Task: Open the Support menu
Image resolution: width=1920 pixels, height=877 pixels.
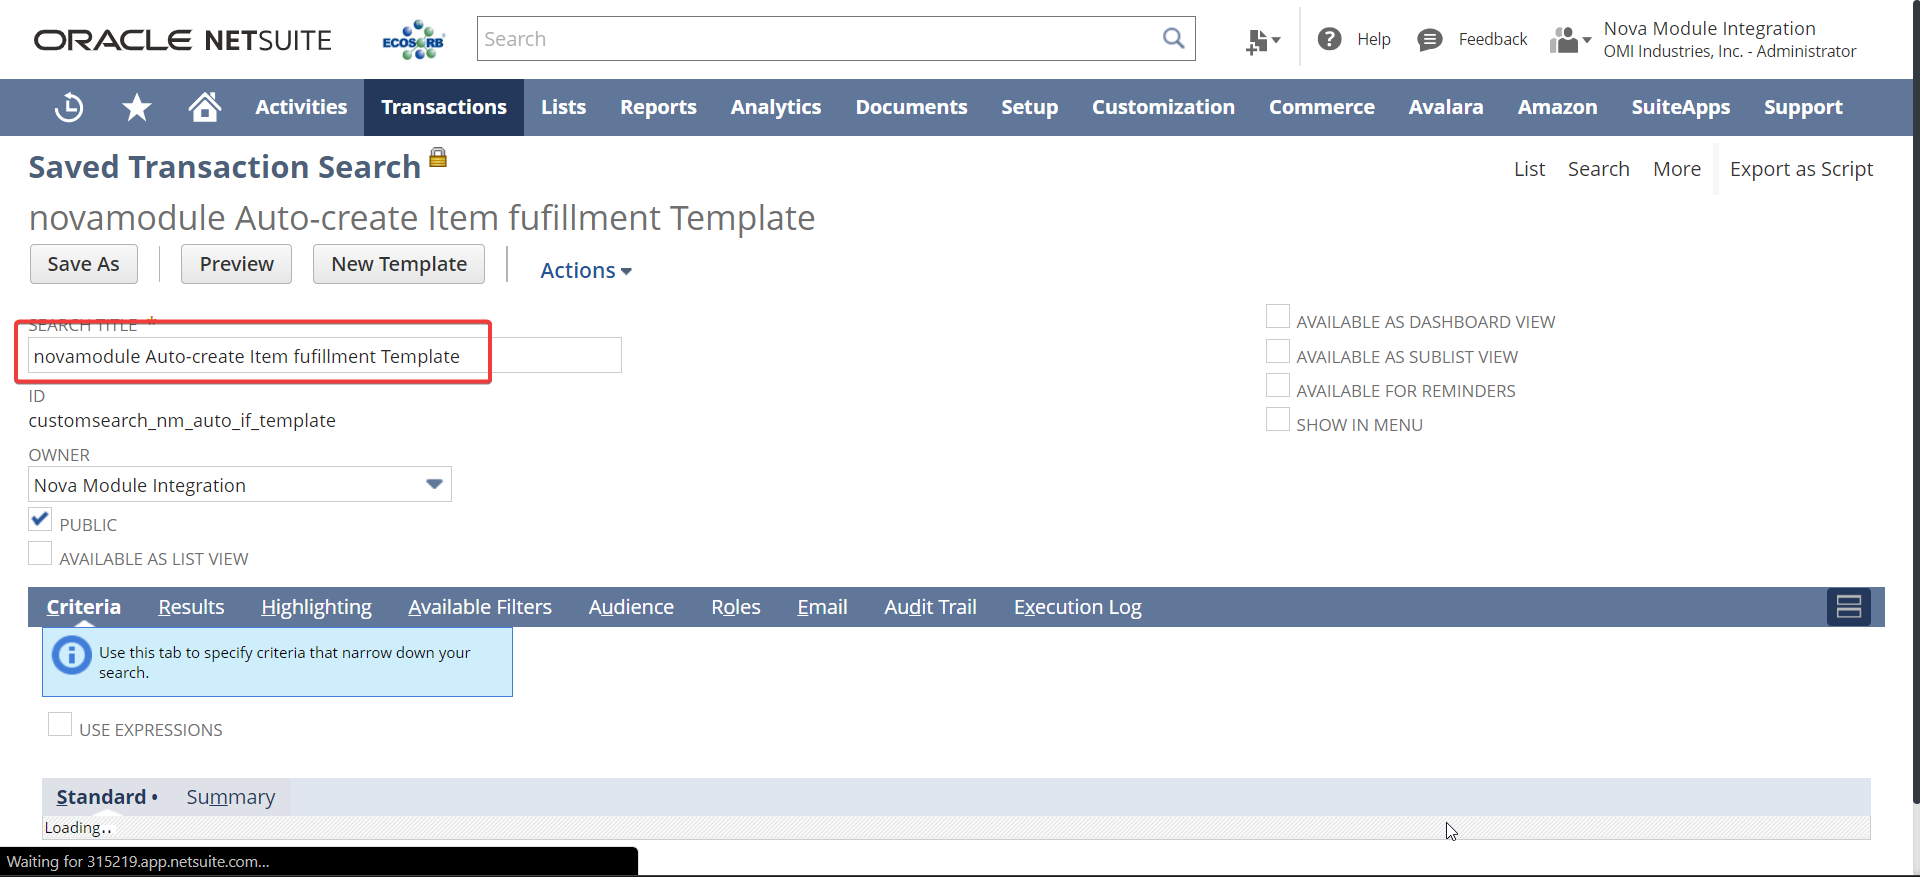Action: point(1802,107)
